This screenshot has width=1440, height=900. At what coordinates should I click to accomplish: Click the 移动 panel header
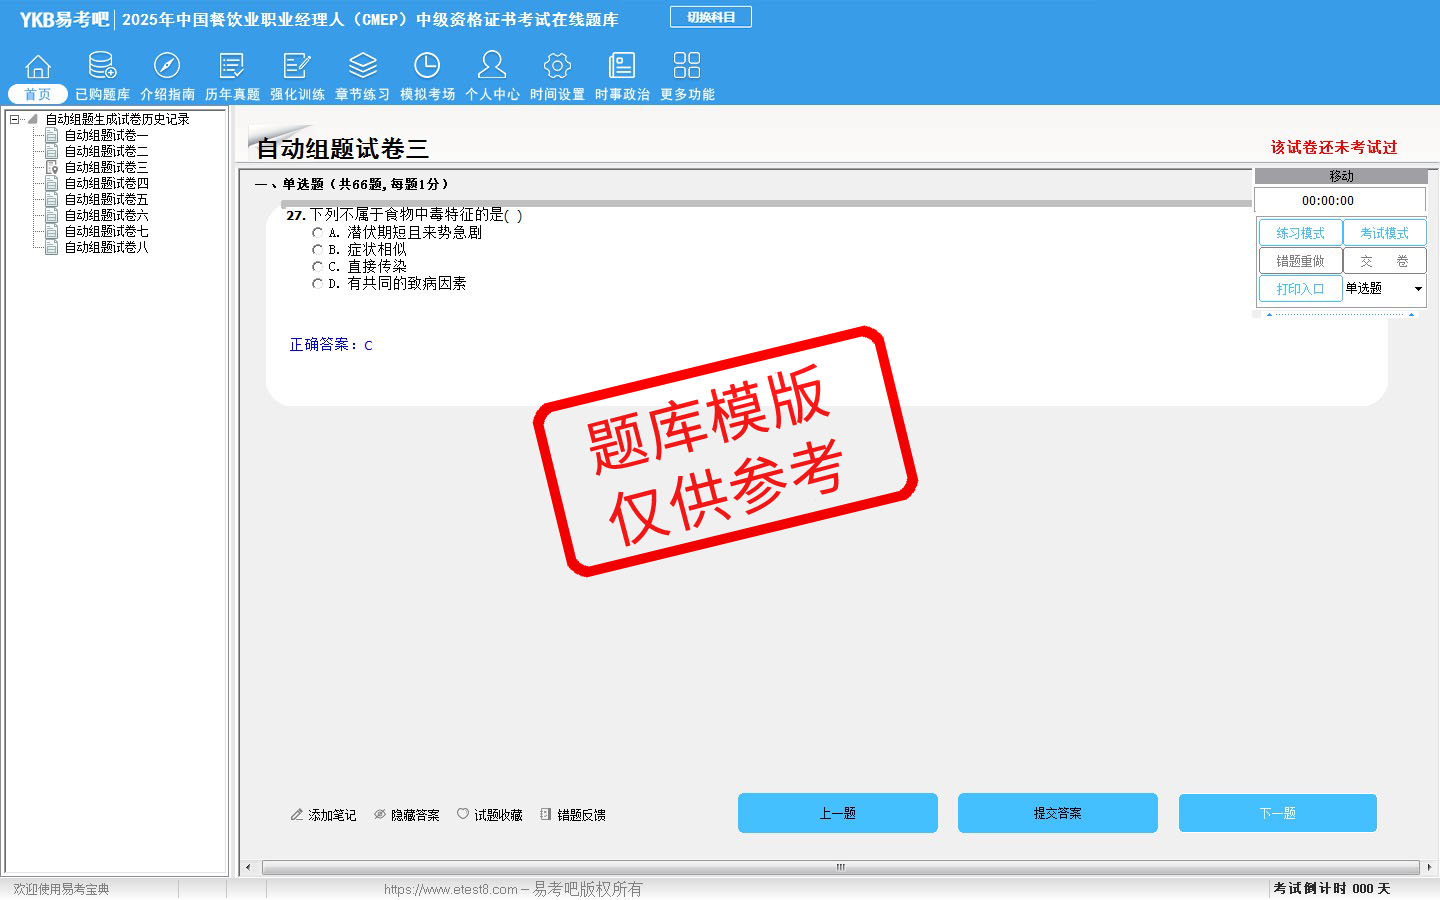point(1341,176)
